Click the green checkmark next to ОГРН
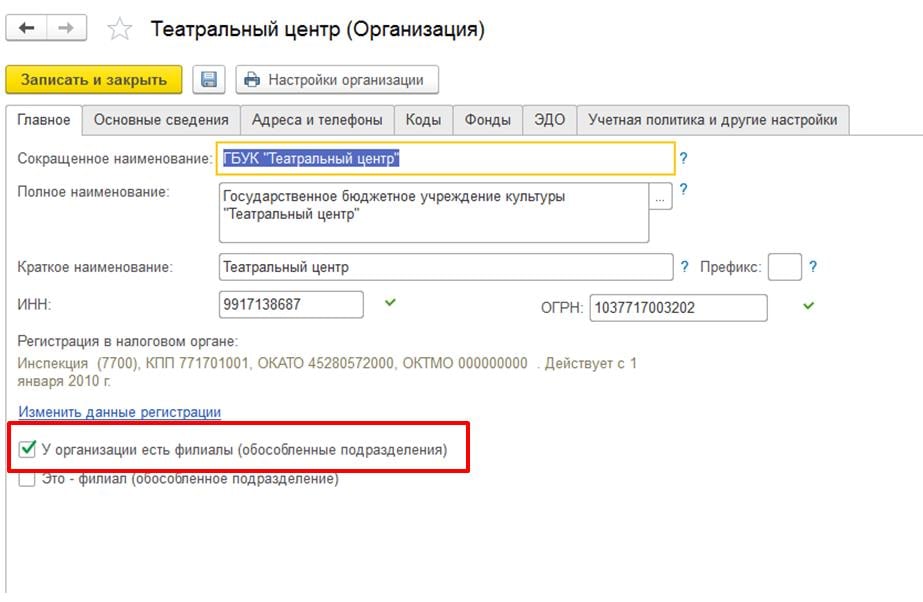923x602 pixels. [809, 305]
